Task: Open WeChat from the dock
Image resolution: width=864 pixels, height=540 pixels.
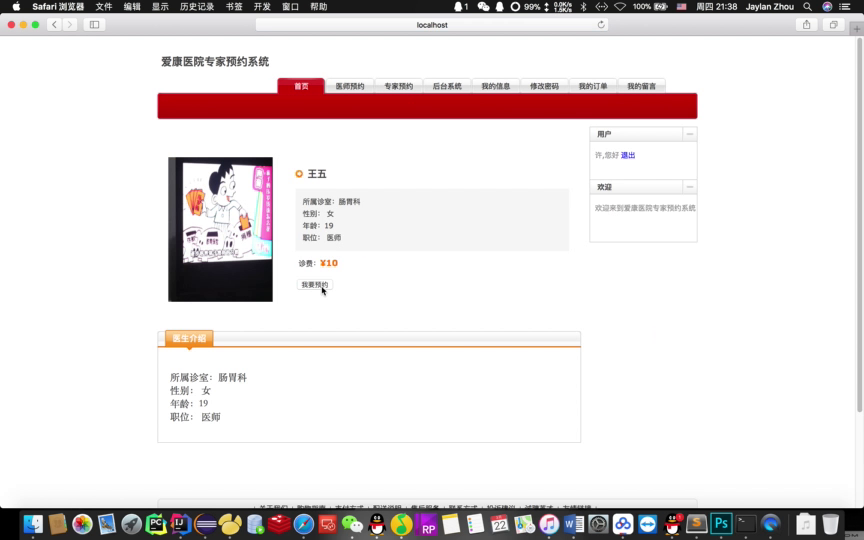Action: coord(352,524)
